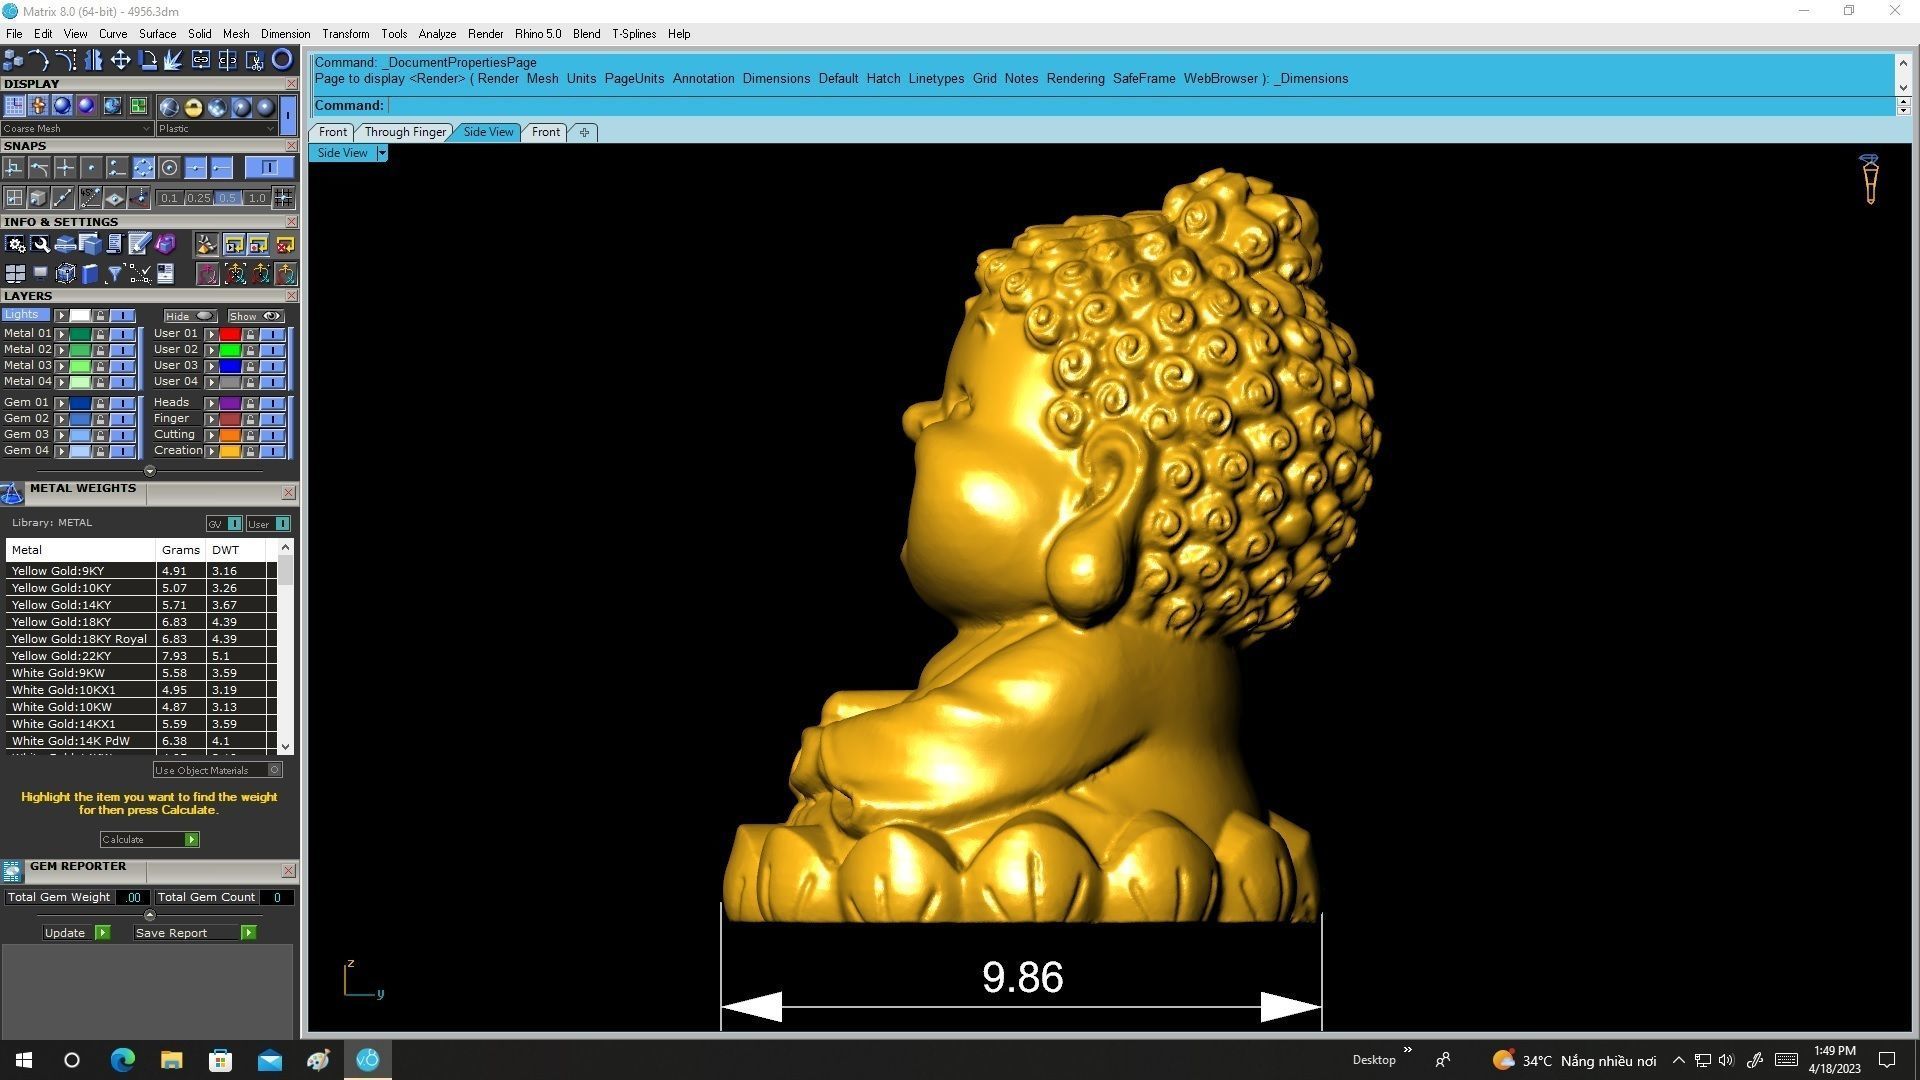Image resolution: width=1920 pixels, height=1080 pixels.
Task: Click the Arc curve tool icon
Action: [x=38, y=60]
